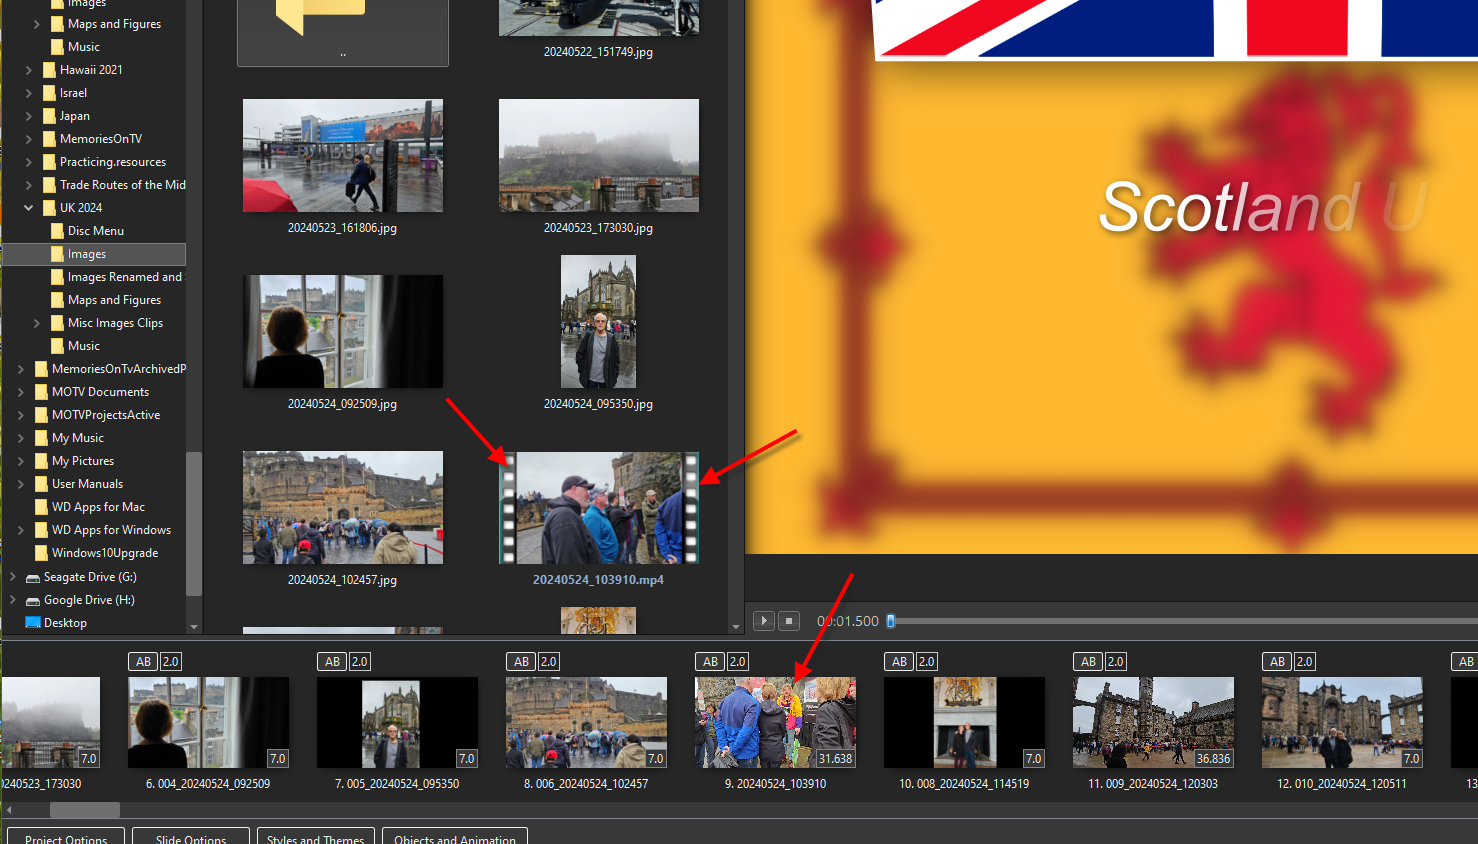Select the 20240523_173030.jpg foggy castle thumbnail
Image resolution: width=1478 pixels, height=844 pixels.
click(x=599, y=155)
